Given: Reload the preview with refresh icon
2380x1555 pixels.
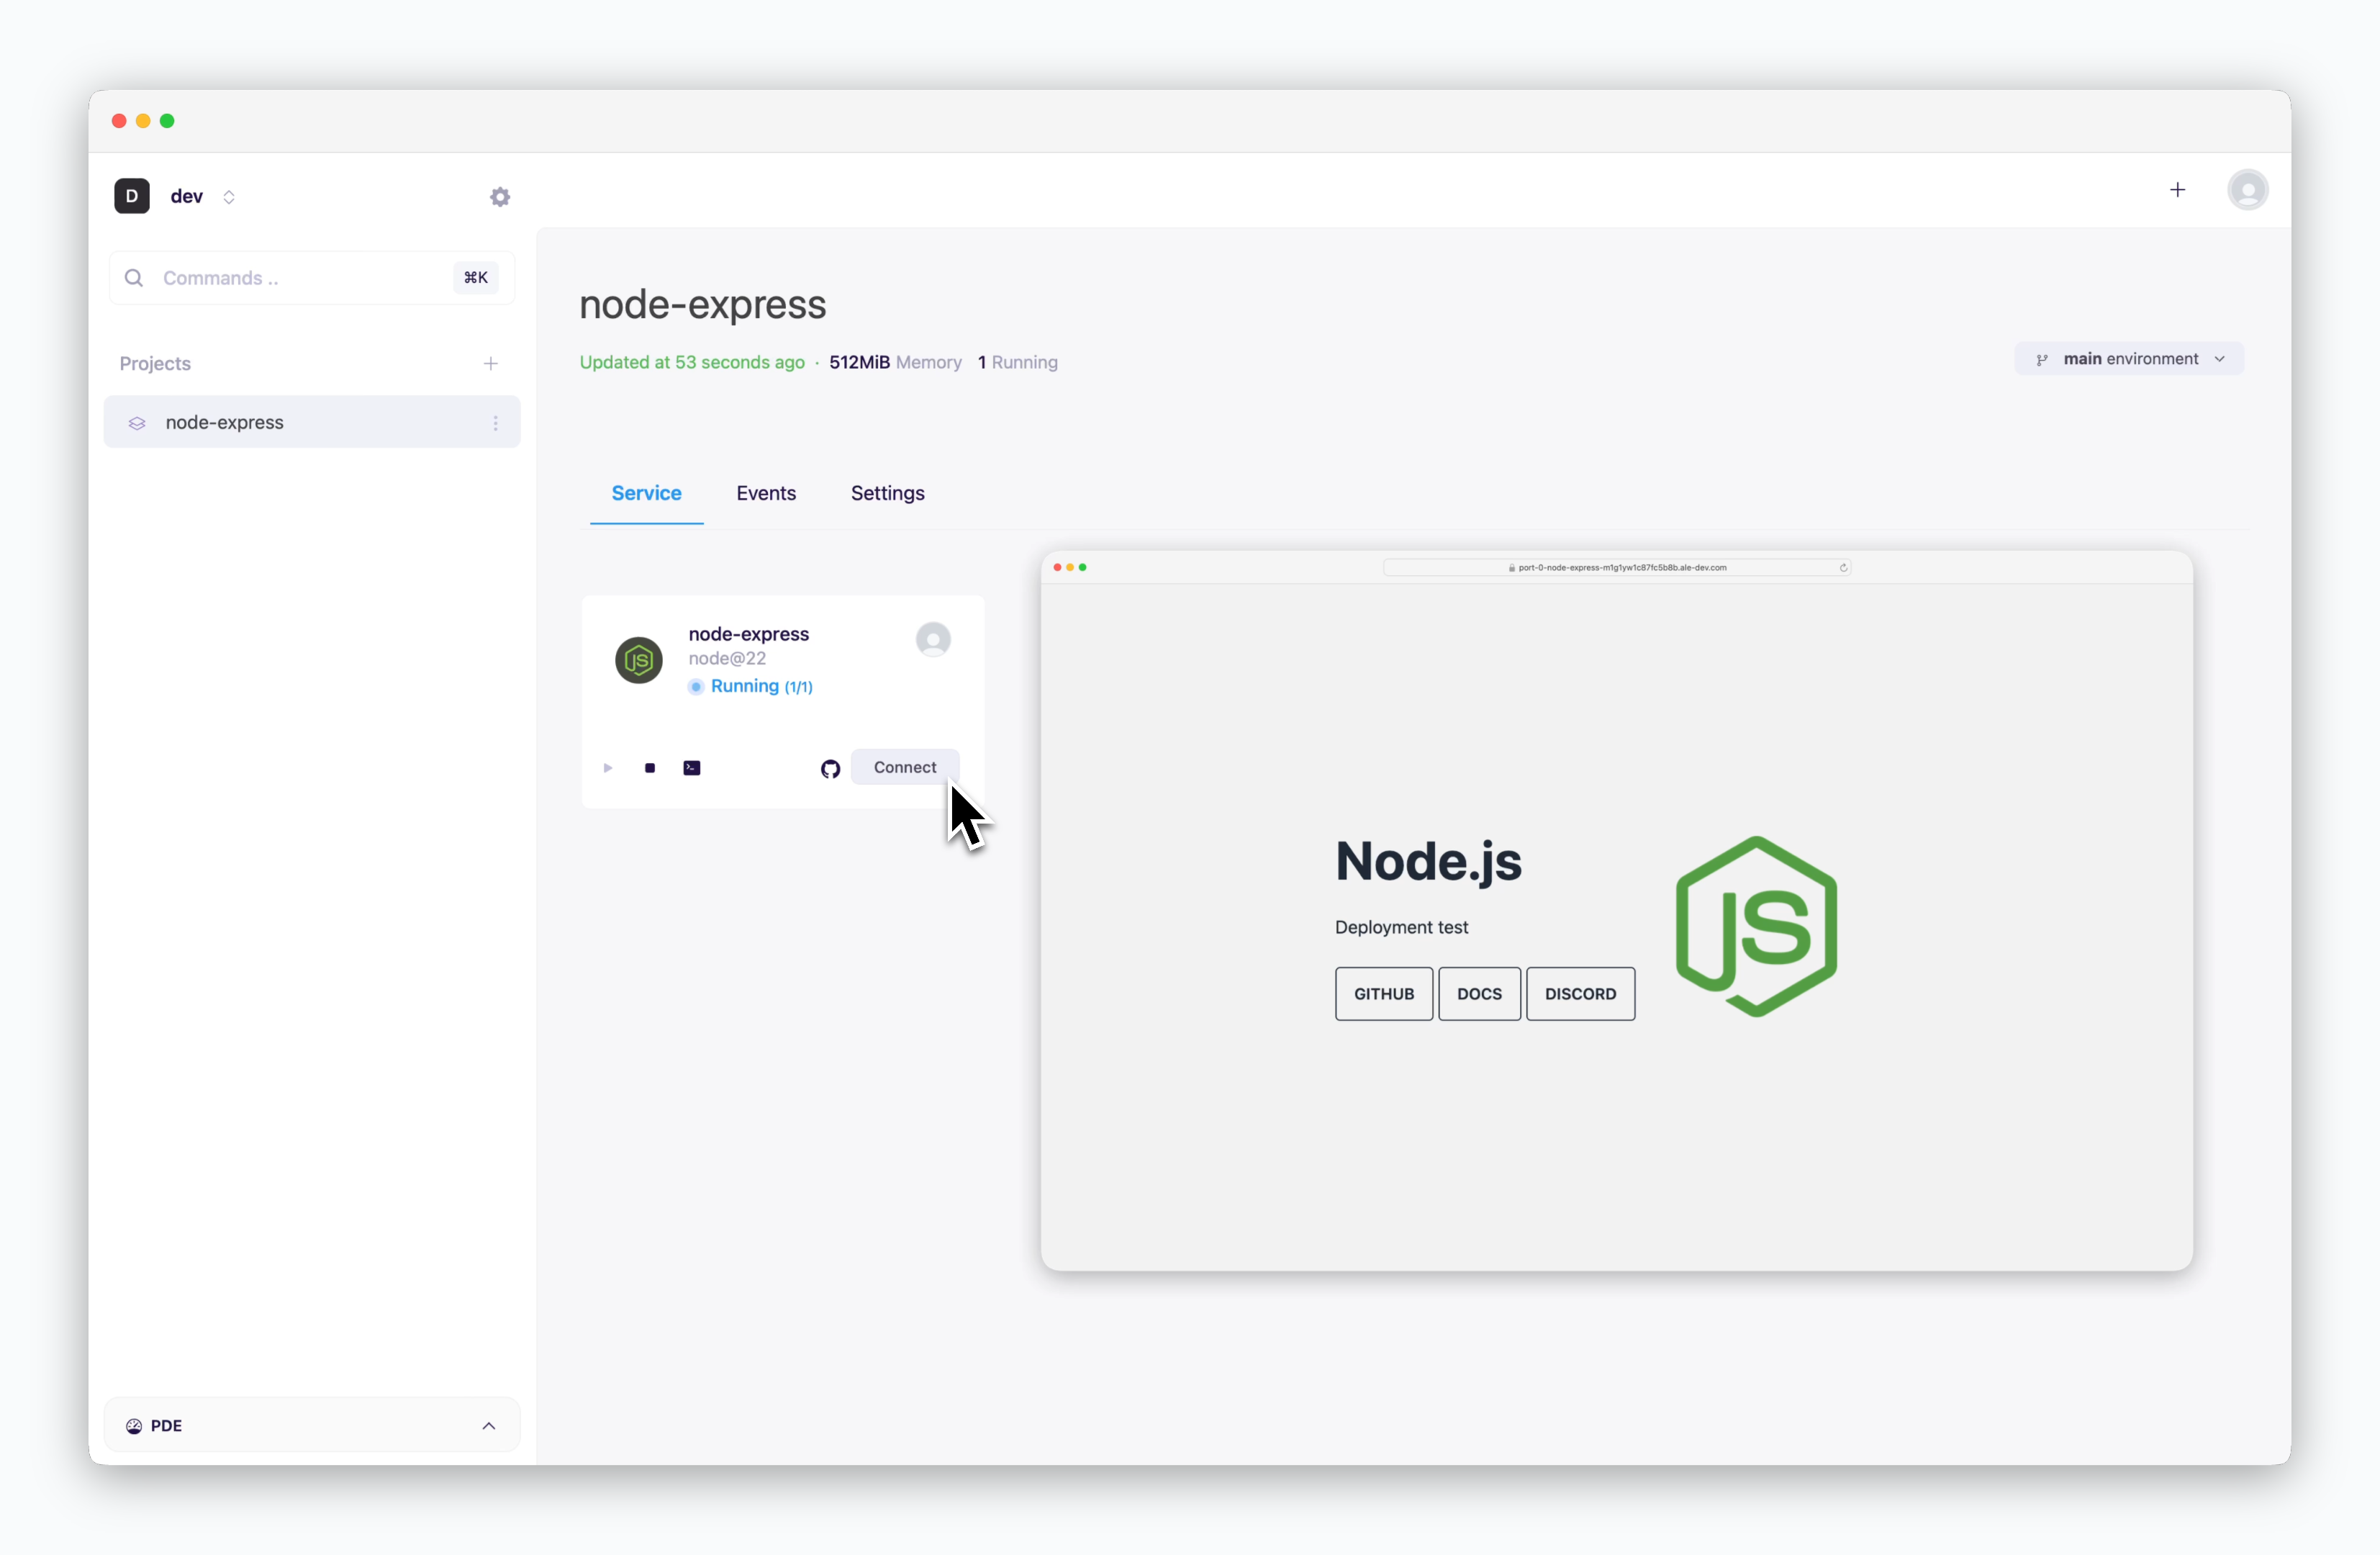Looking at the screenshot, I should tap(1843, 567).
